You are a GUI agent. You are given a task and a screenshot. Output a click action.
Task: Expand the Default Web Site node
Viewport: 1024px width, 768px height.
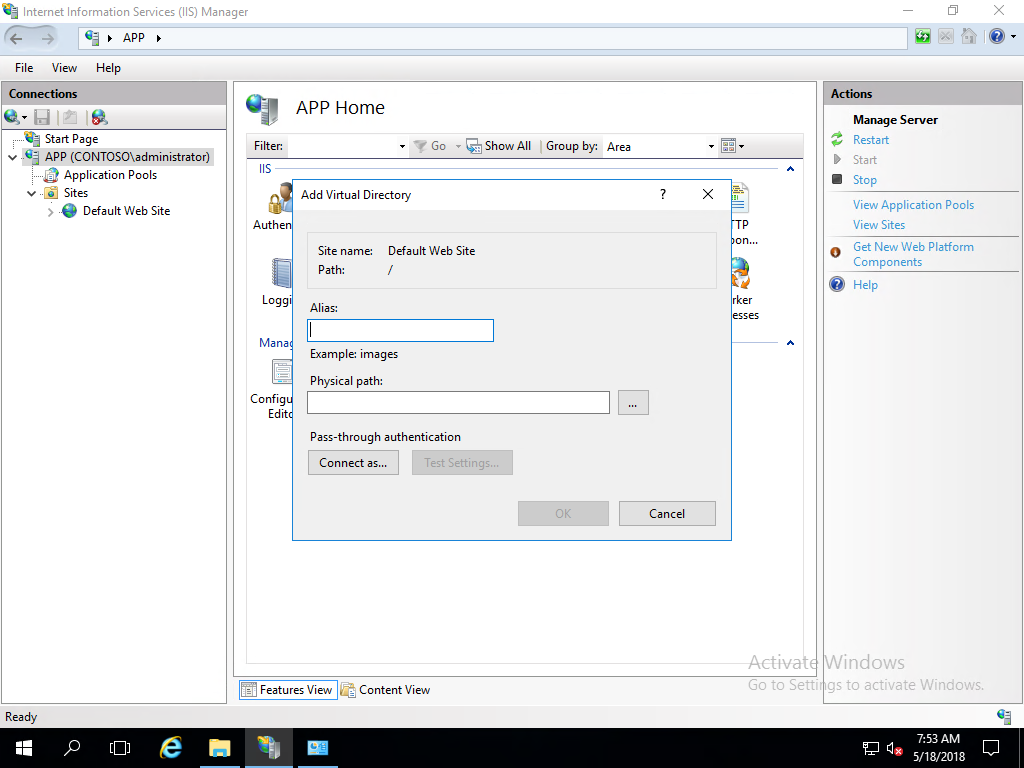pos(51,211)
